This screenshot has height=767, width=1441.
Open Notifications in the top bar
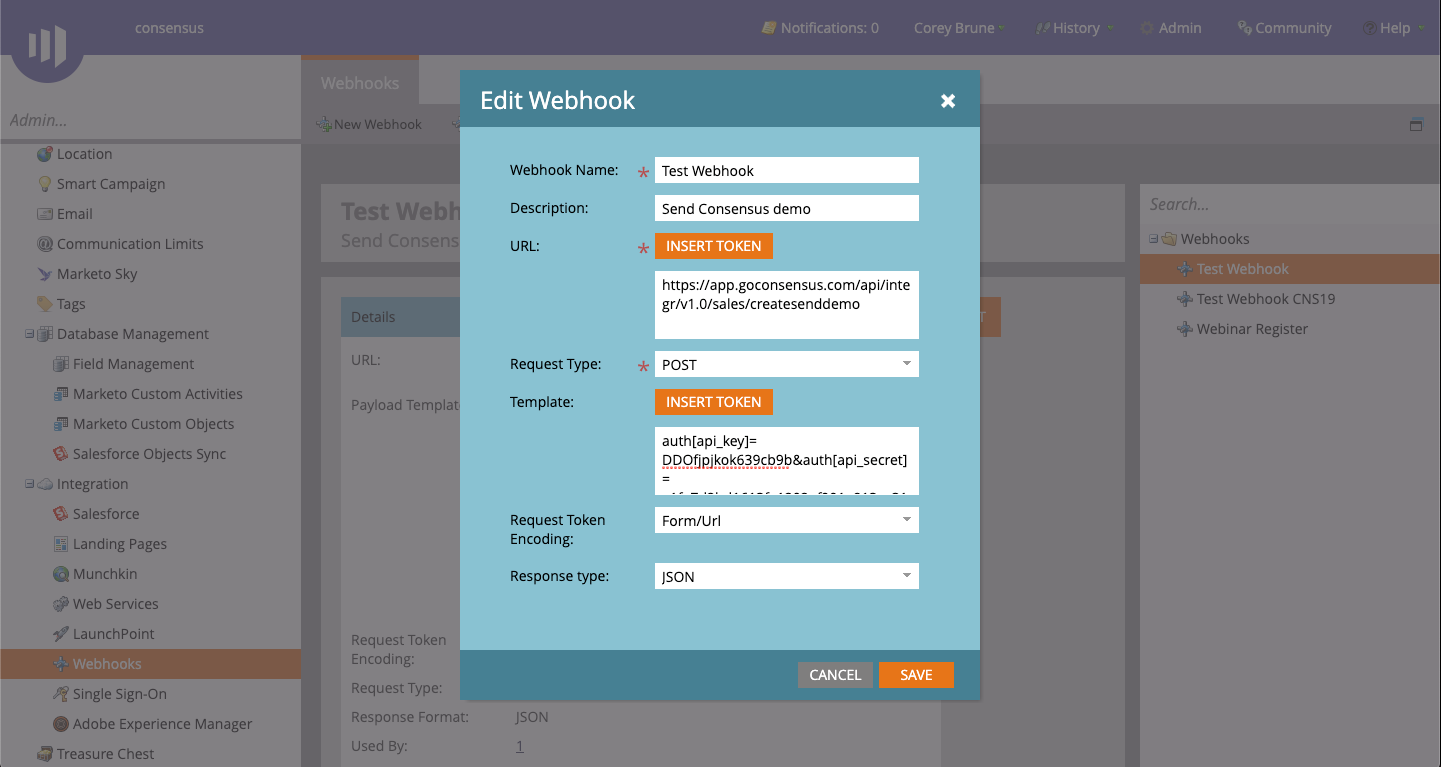(x=820, y=28)
